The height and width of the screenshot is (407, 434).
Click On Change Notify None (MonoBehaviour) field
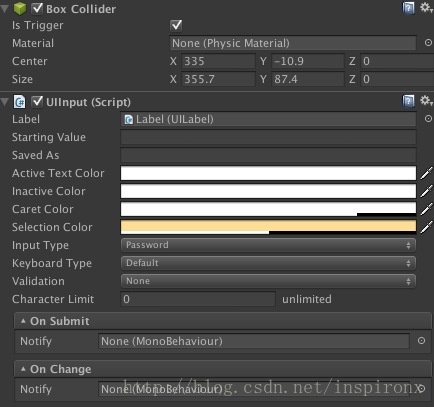(x=254, y=389)
